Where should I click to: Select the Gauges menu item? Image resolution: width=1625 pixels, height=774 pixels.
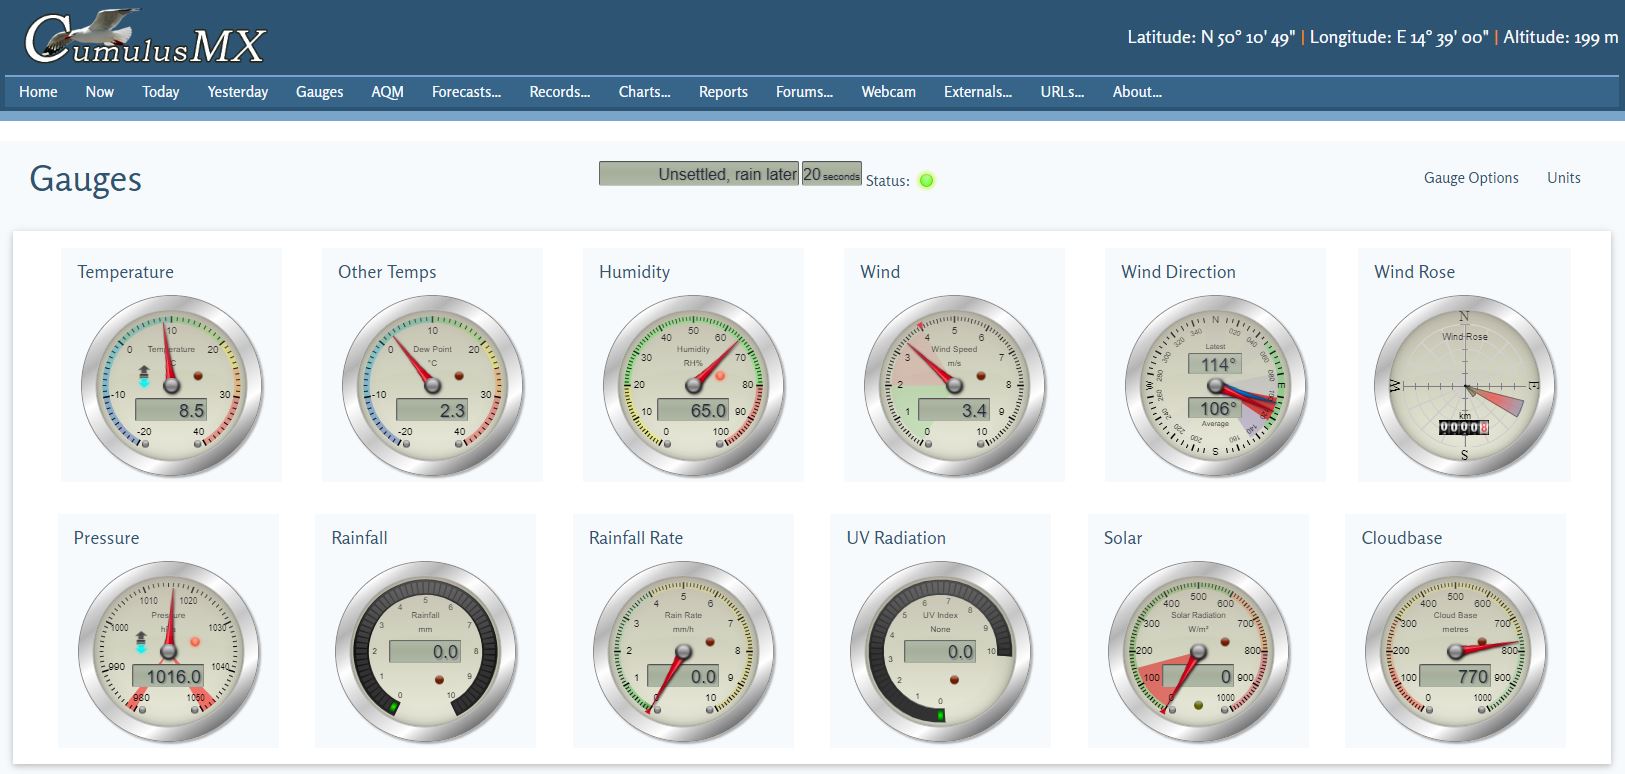[x=320, y=91]
